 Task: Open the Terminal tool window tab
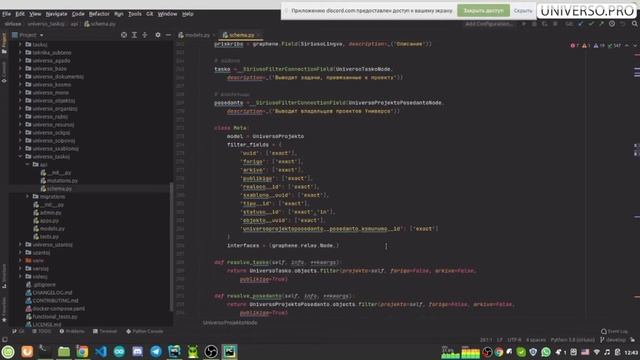point(105,331)
